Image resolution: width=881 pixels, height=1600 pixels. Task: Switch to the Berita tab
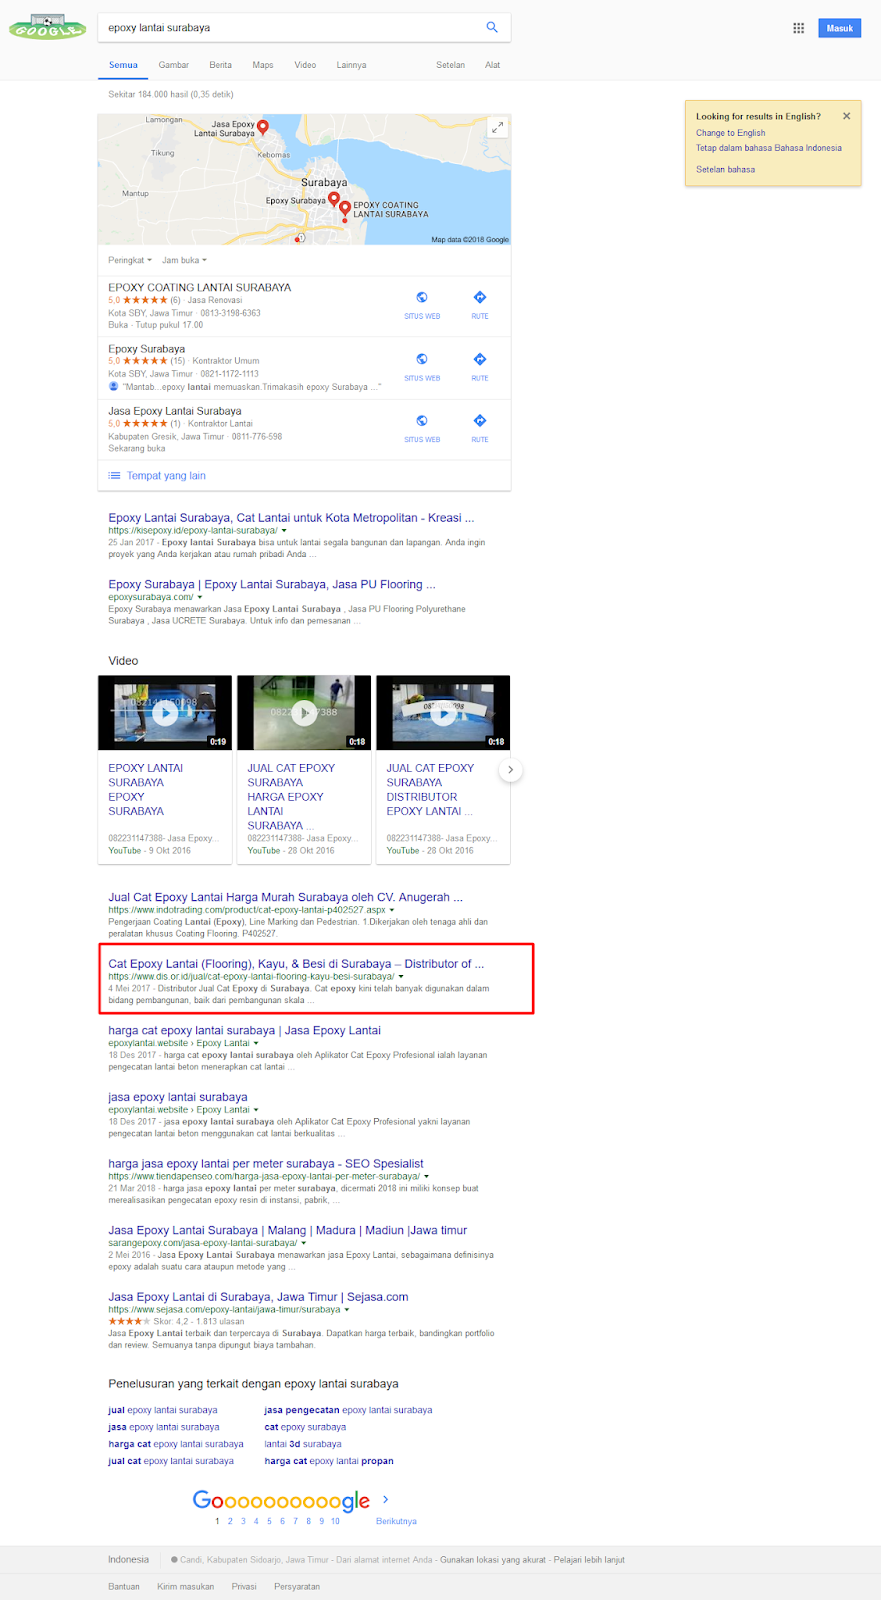click(x=221, y=65)
